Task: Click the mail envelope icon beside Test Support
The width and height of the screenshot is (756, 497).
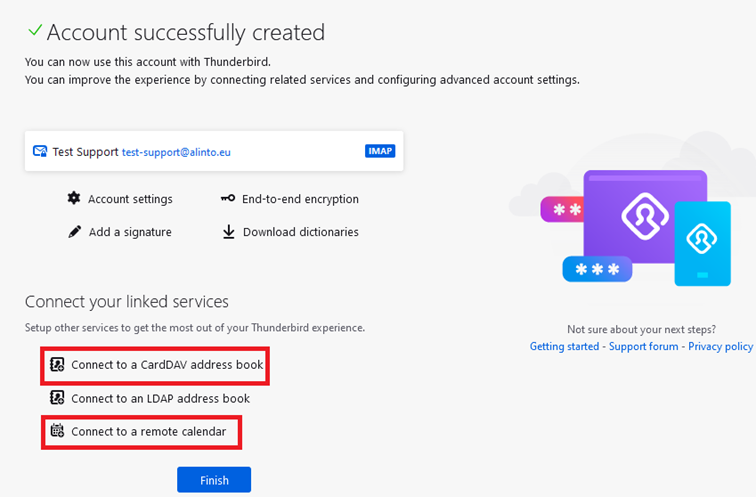Action: pyautogui.click(x=40, y=152)
